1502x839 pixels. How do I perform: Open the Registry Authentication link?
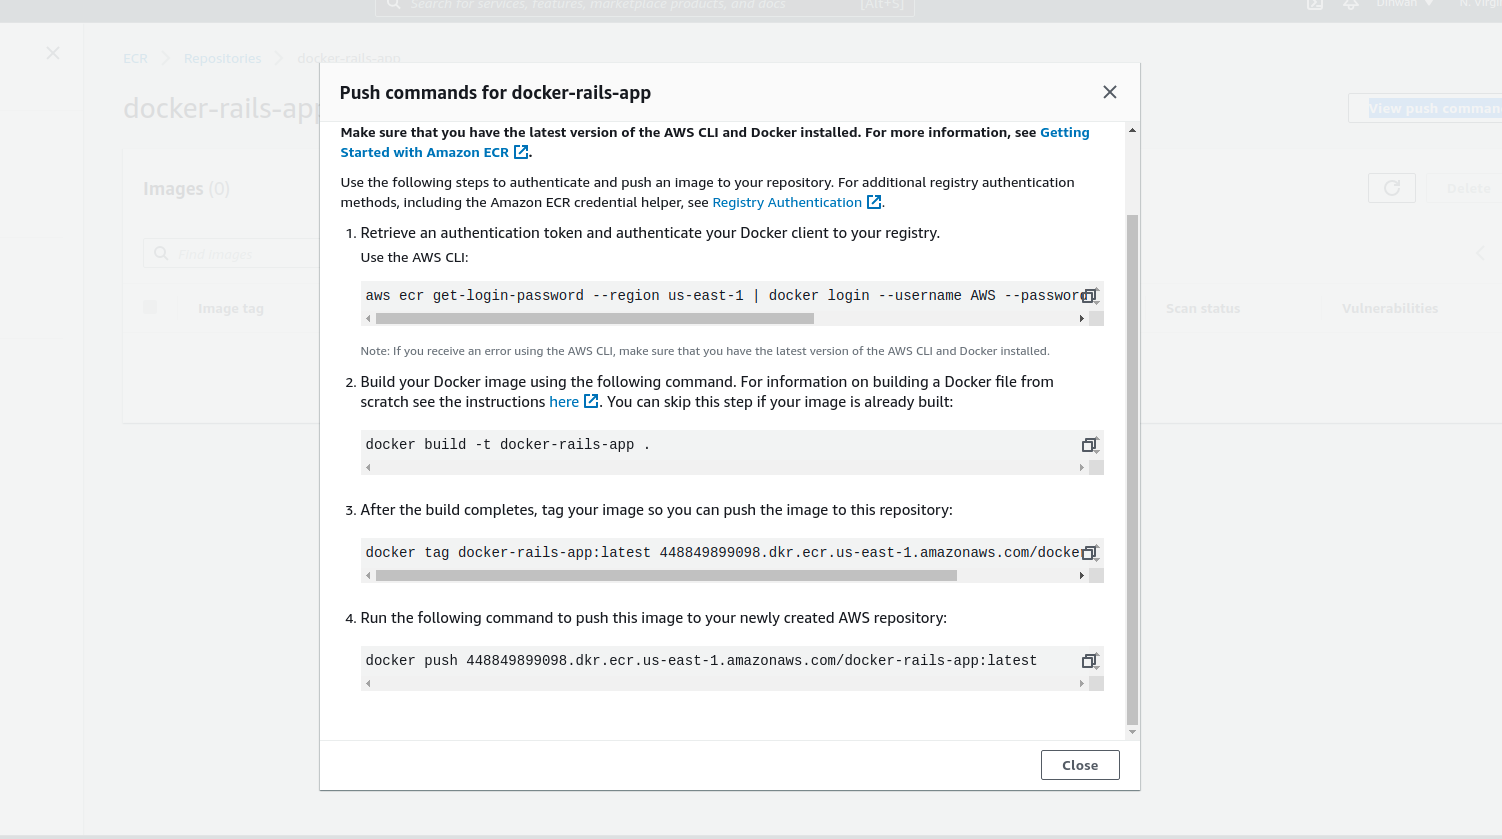coord(787,203)
